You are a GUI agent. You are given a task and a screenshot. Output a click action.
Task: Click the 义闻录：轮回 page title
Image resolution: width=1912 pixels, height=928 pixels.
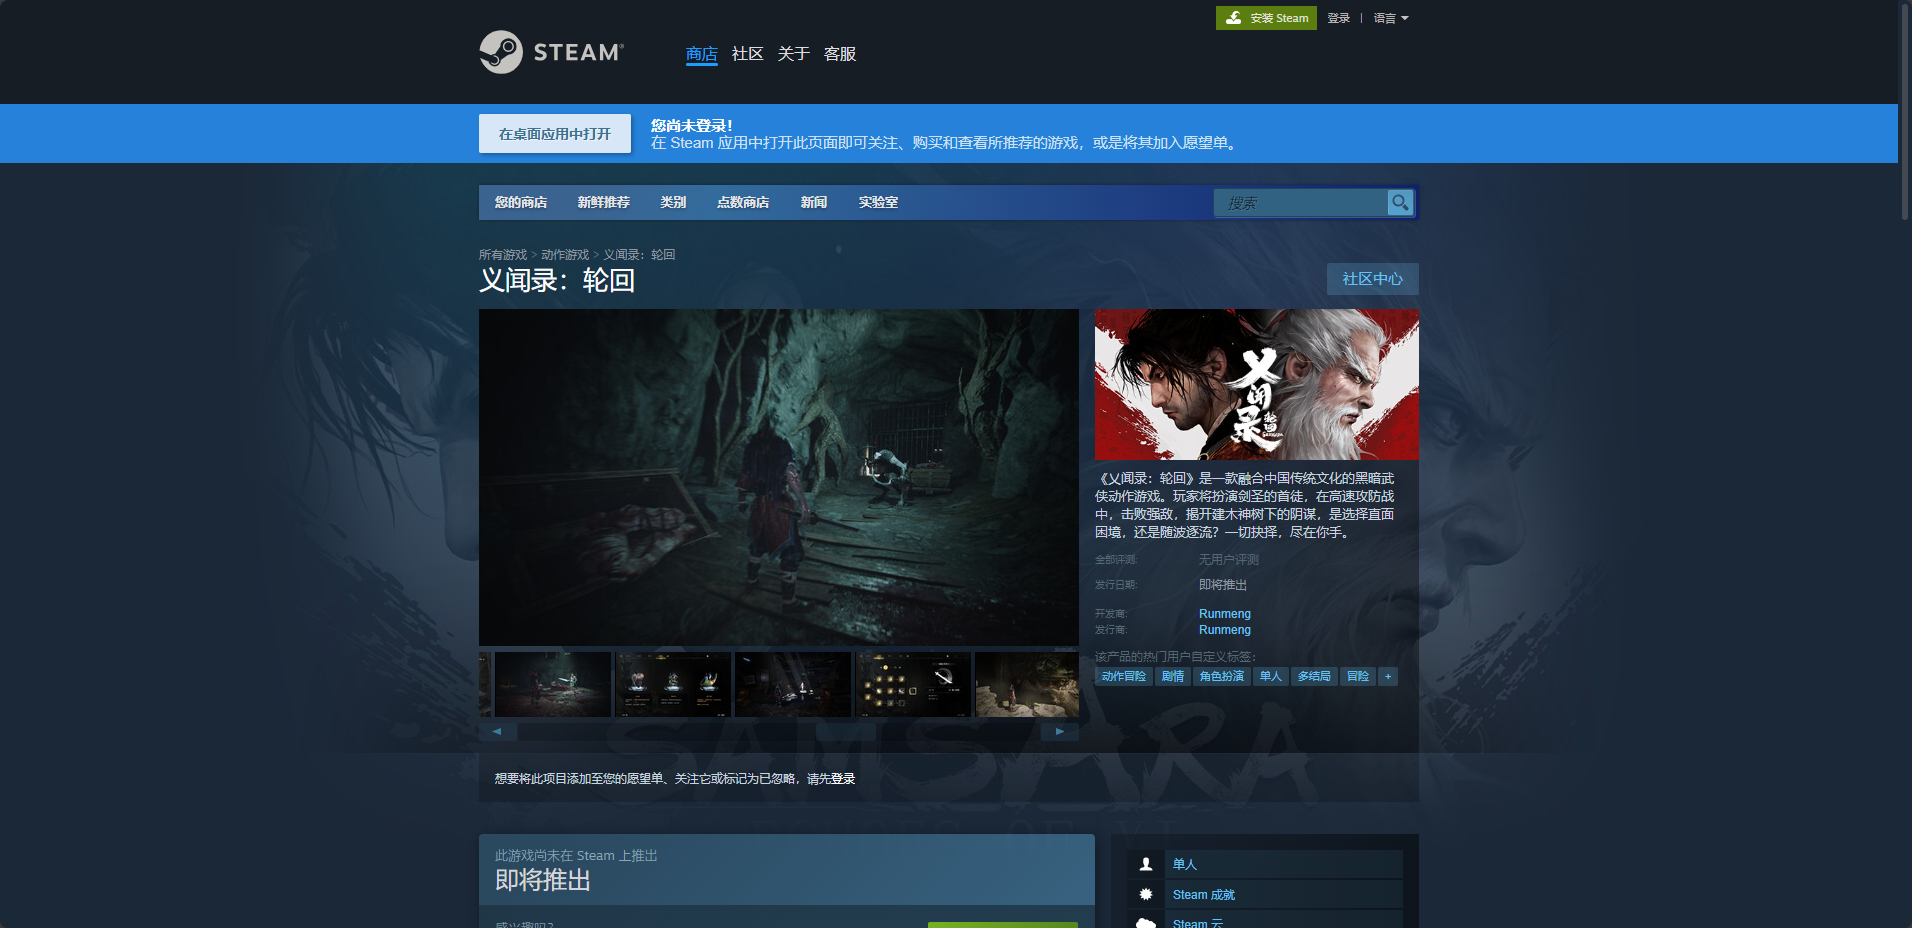coord(557,281)
